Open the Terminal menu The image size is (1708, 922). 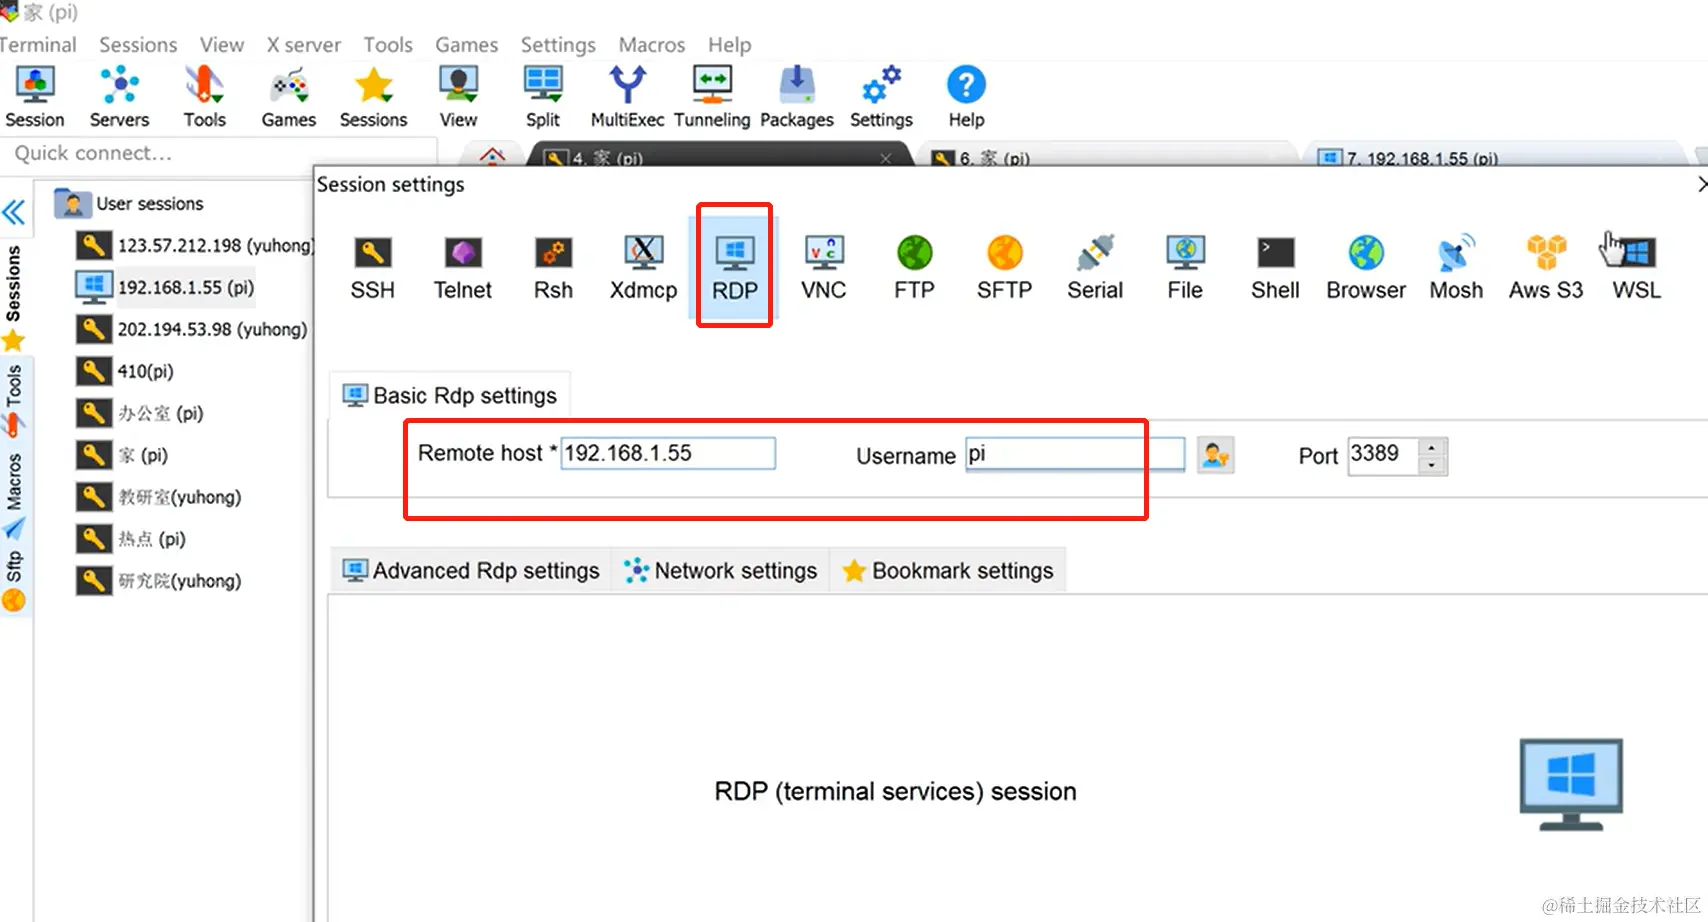pos(37,45)
